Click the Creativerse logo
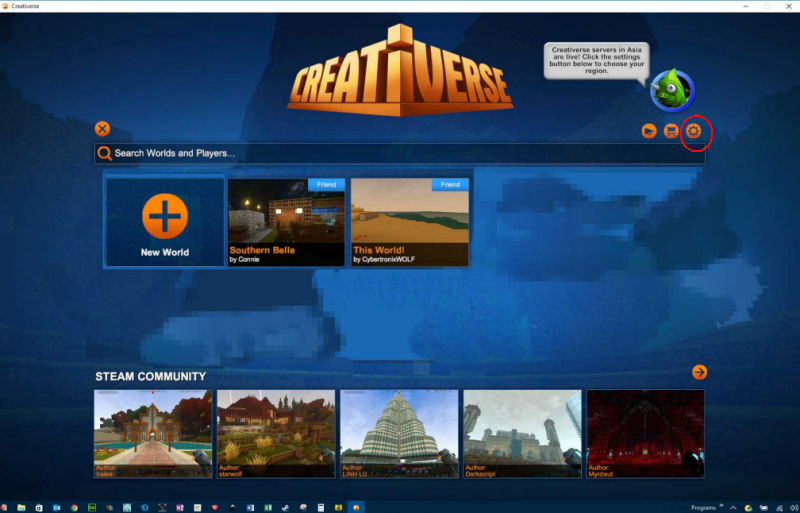Viewport: 800px width, 513px height. (399, 70)
